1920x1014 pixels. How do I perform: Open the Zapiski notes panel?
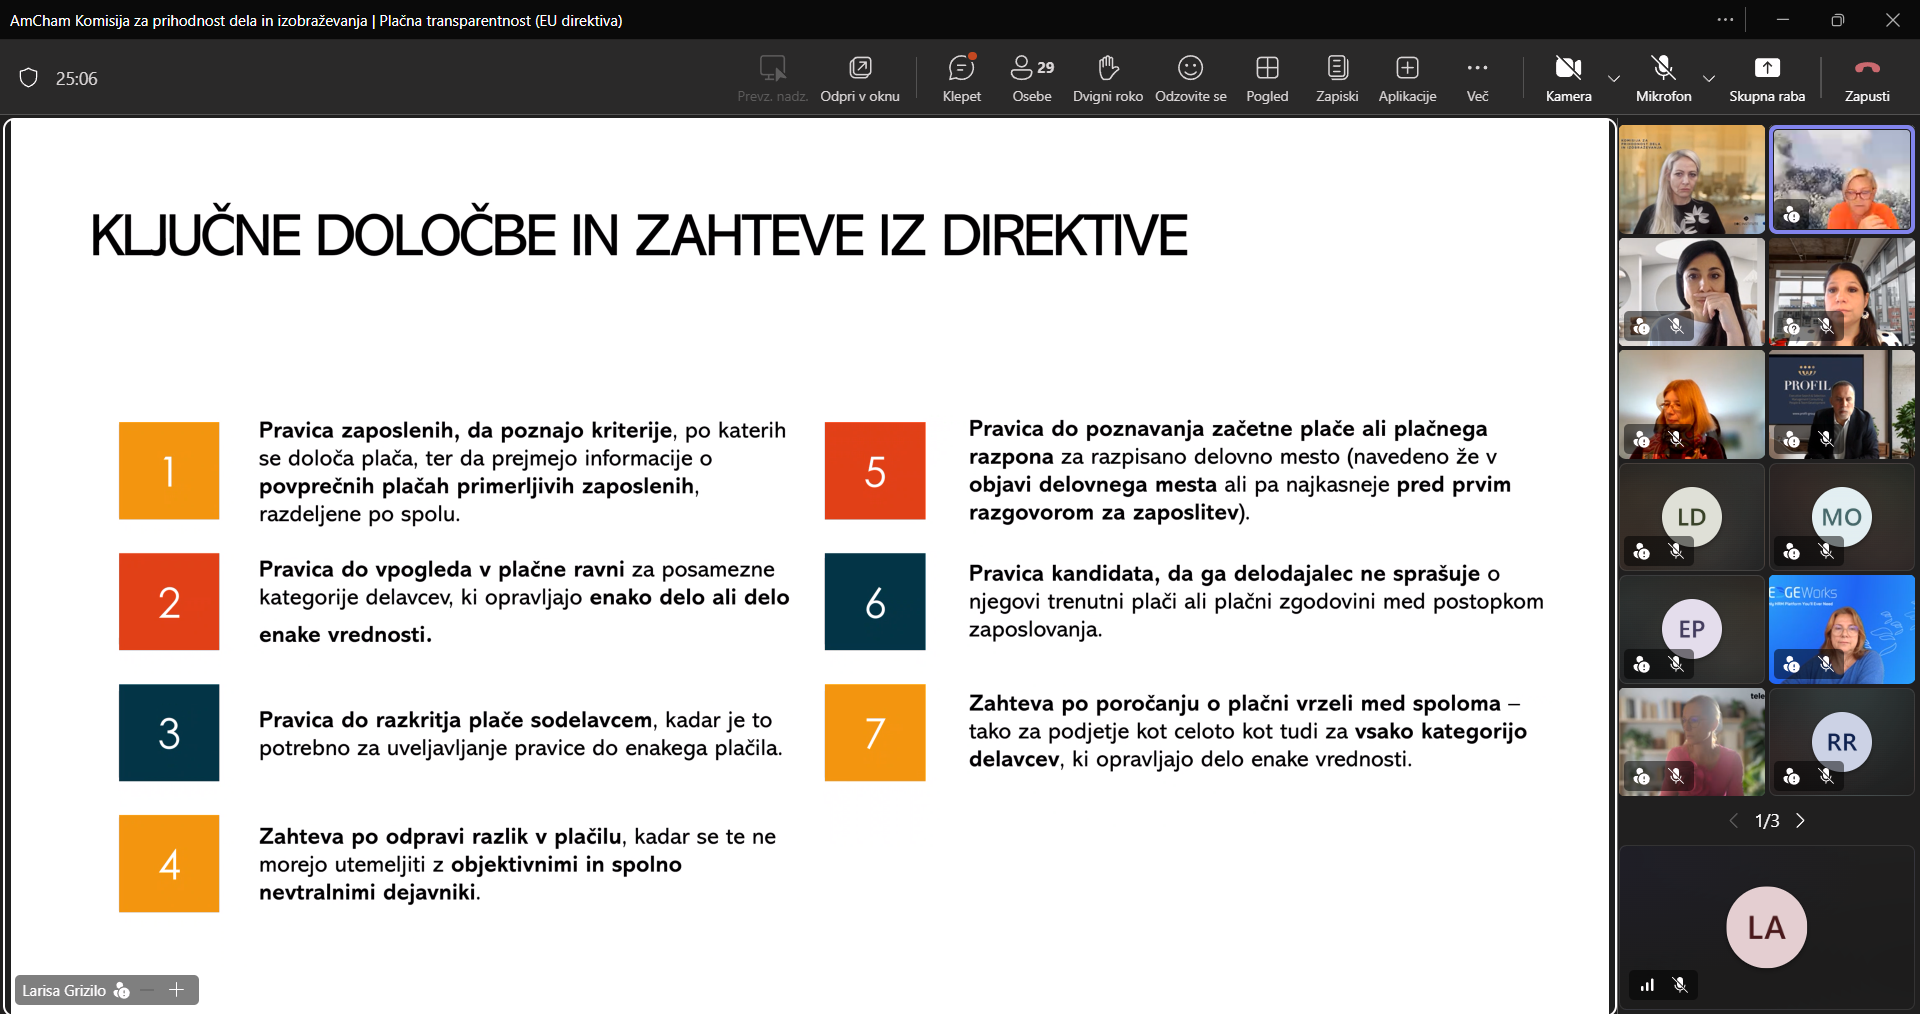(x=1336, y=78)
